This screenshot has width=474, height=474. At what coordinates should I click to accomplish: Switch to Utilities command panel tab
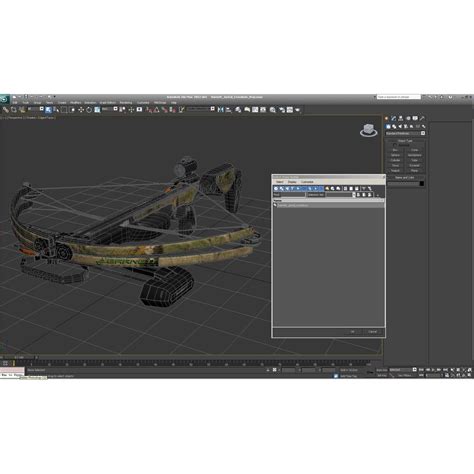pos(422,118)
